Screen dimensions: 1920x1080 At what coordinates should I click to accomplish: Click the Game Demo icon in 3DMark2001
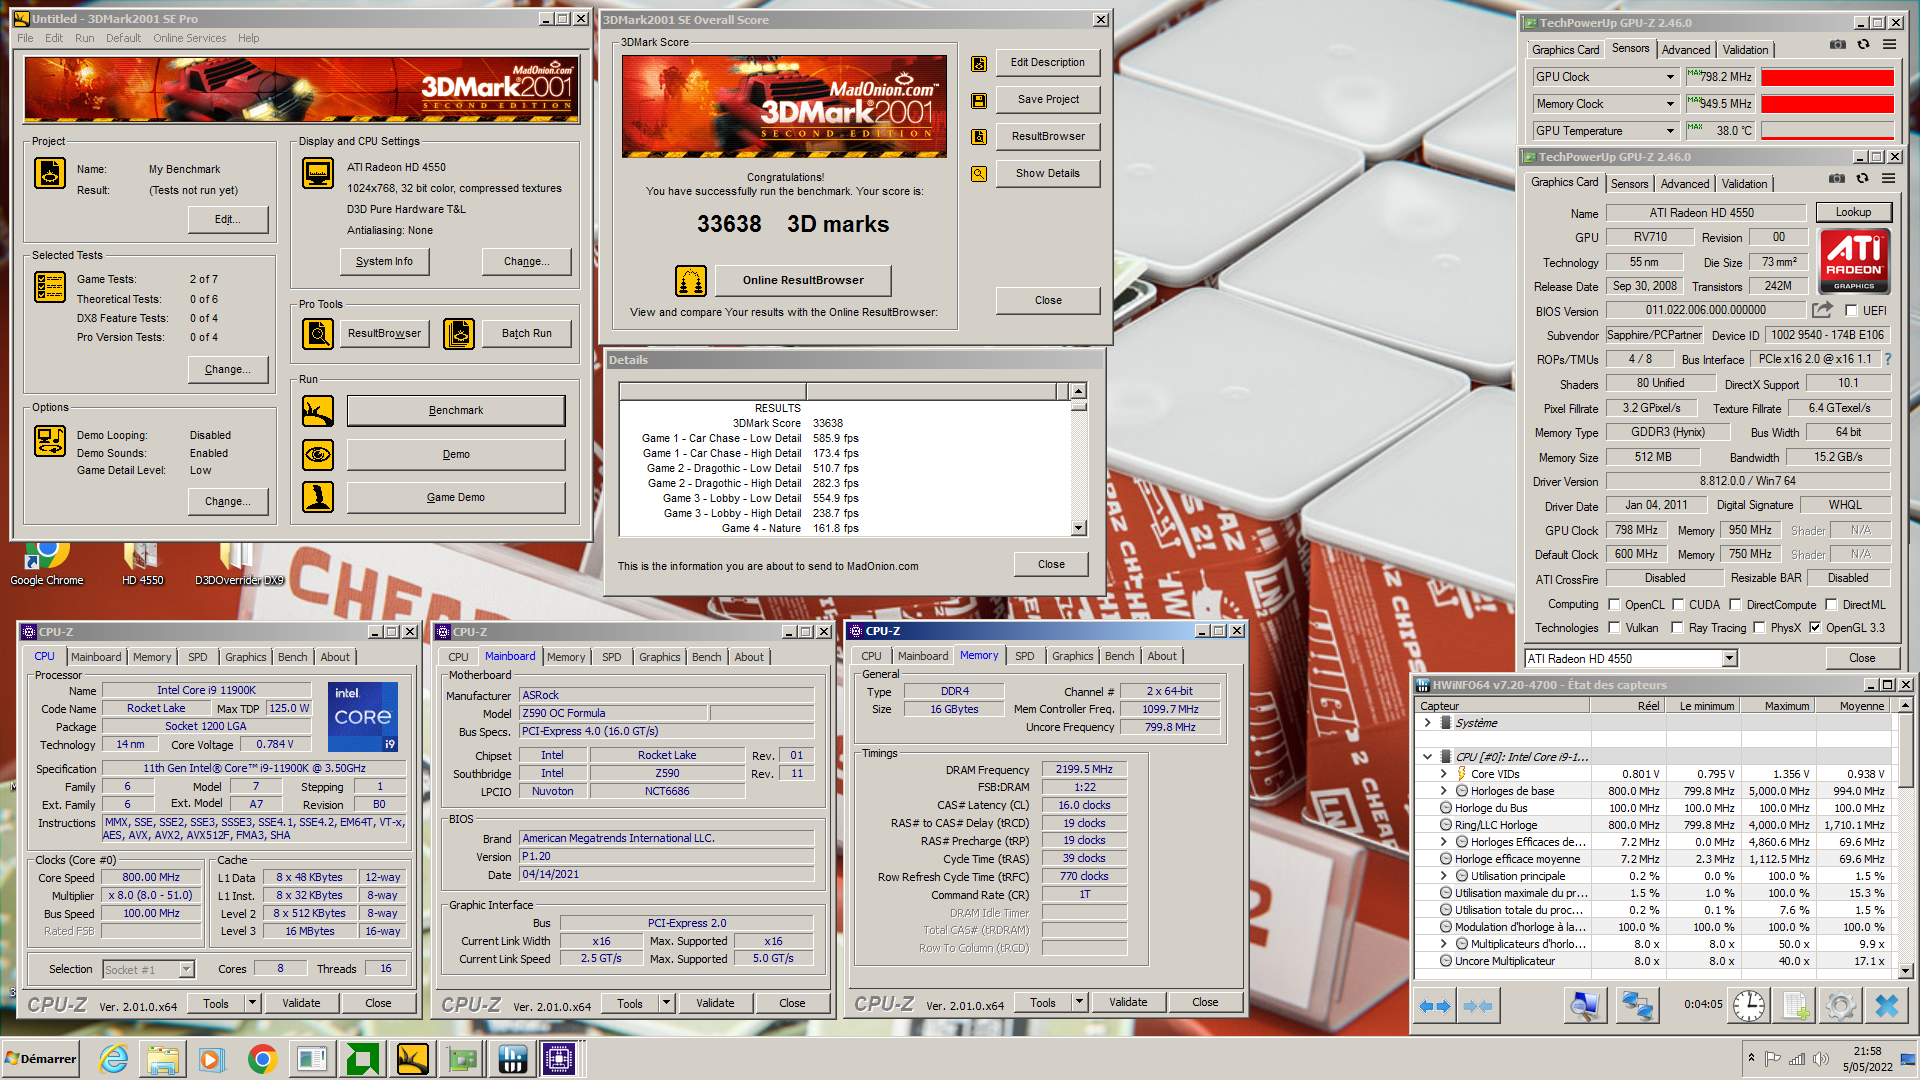[318, 497]
